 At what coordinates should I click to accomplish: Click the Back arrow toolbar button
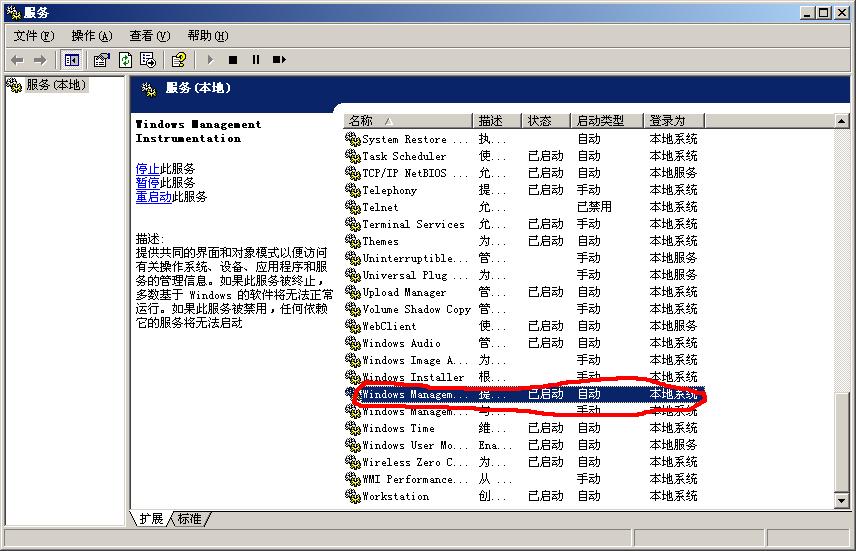tap(17, 60)
